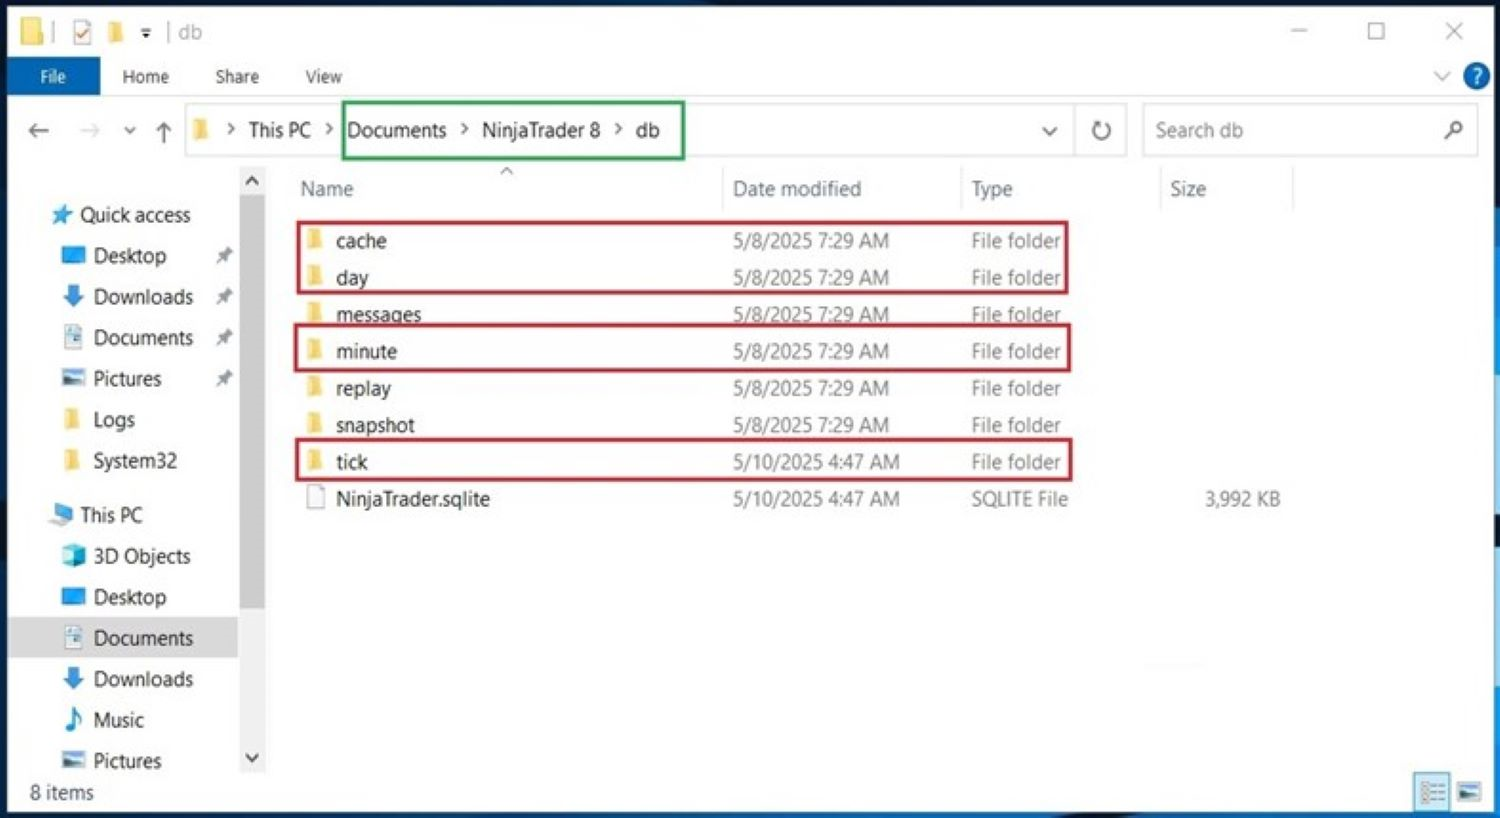Image resolution: width=1500 pixels, height=818 pixels.
Task: Click NinjaTrader 8 in the breadcrumb path
Action: click(x=540, y=130)
